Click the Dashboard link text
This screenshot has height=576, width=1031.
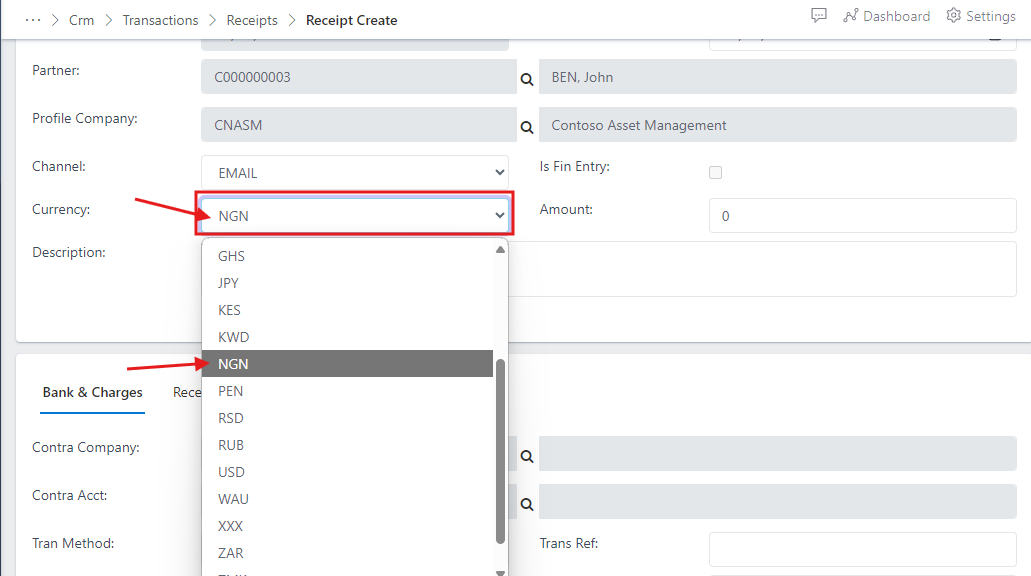tap(895, 15)
